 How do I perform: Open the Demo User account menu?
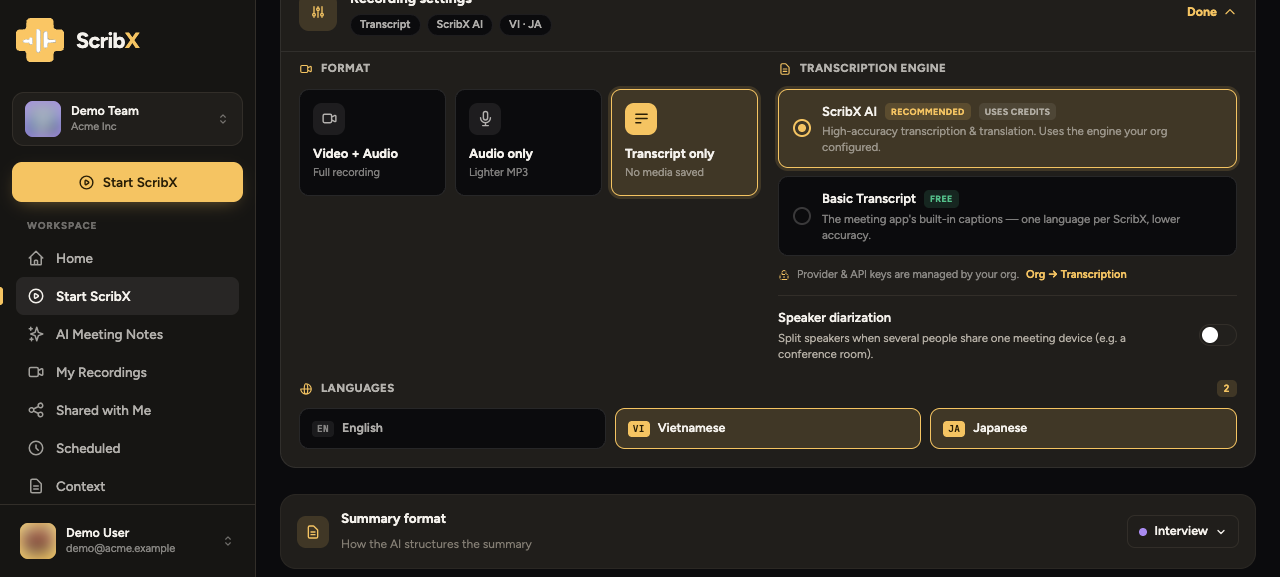pos(127,541)
